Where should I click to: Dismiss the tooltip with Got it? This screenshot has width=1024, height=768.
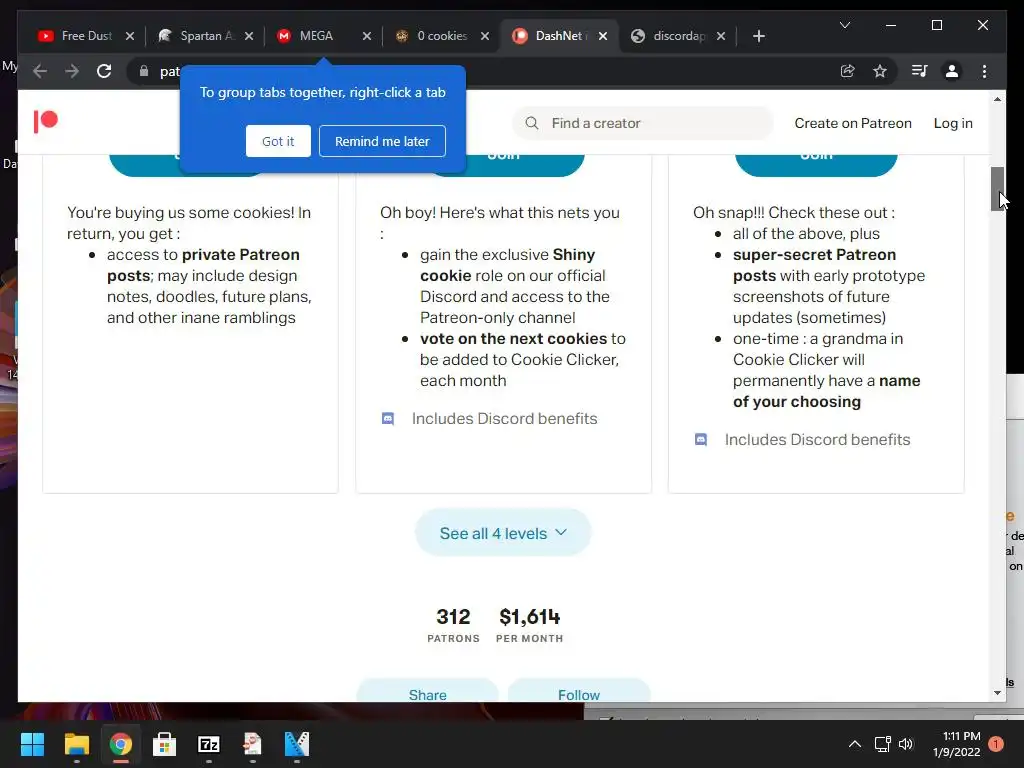pos(278,141)
